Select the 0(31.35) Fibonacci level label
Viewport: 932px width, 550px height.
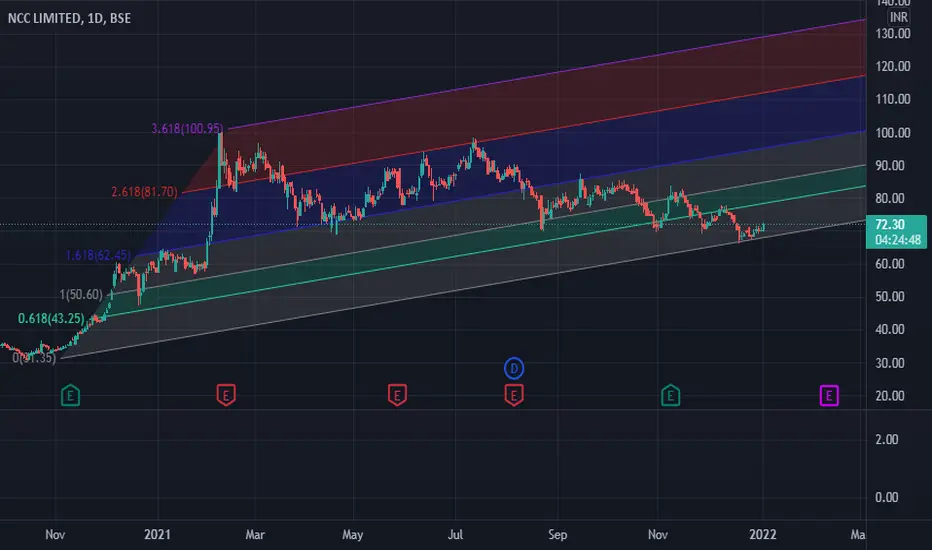[34, 358]
